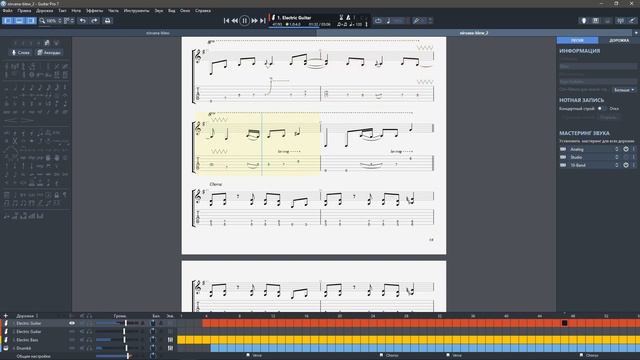Open the Инструменты menu

click(x=136, y=11)
